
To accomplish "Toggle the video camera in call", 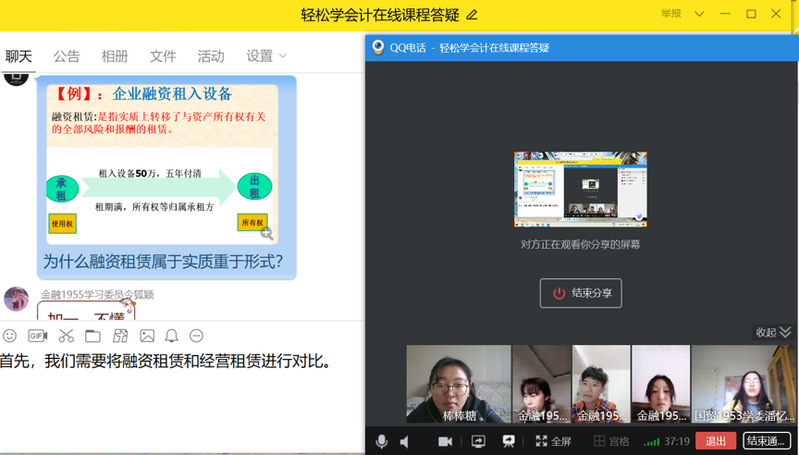I will pyautogui.click(x=445, y=441).
